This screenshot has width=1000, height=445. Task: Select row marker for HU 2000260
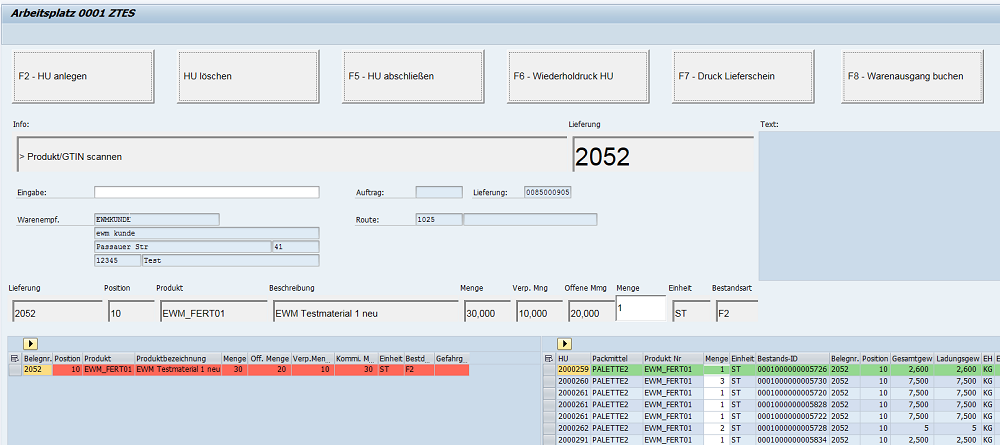click(x=549, y=381)
